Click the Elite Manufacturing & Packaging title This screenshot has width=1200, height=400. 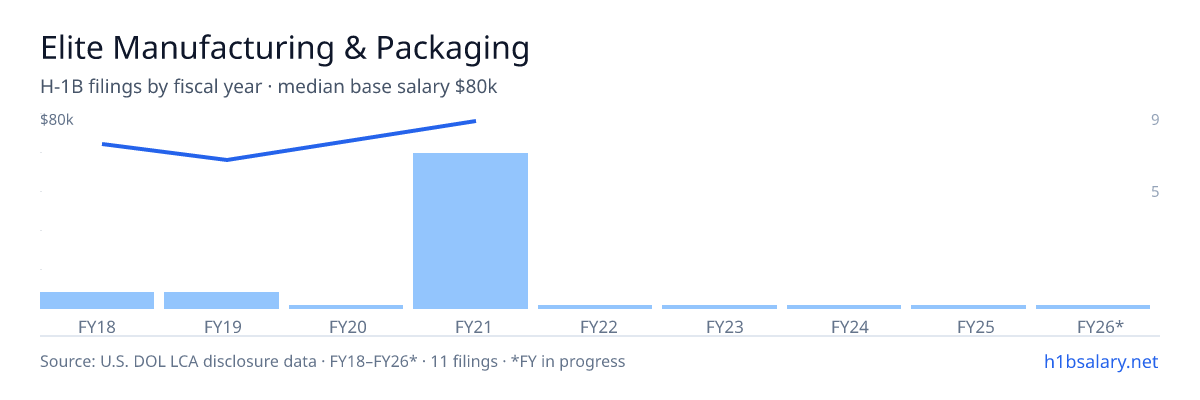coord(284,48)
